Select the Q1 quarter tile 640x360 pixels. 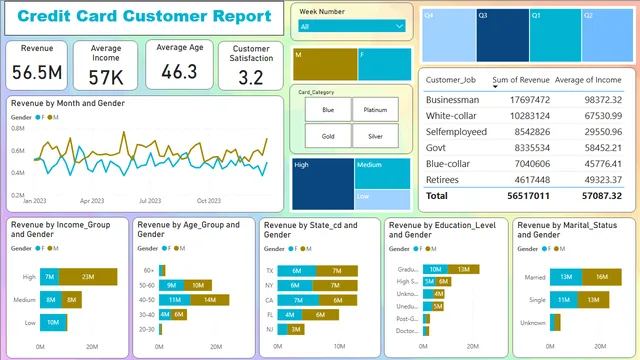(x=555, y=36)
